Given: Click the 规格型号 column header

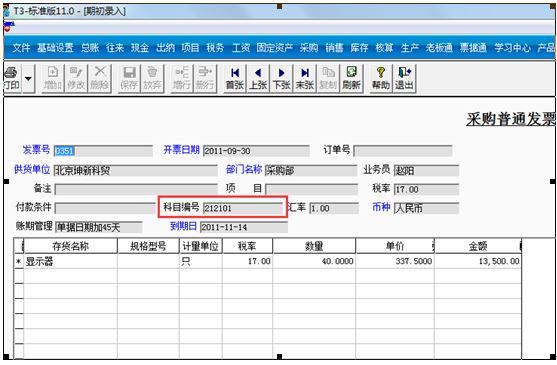Looking at the screenshot, I should [148, 246].
